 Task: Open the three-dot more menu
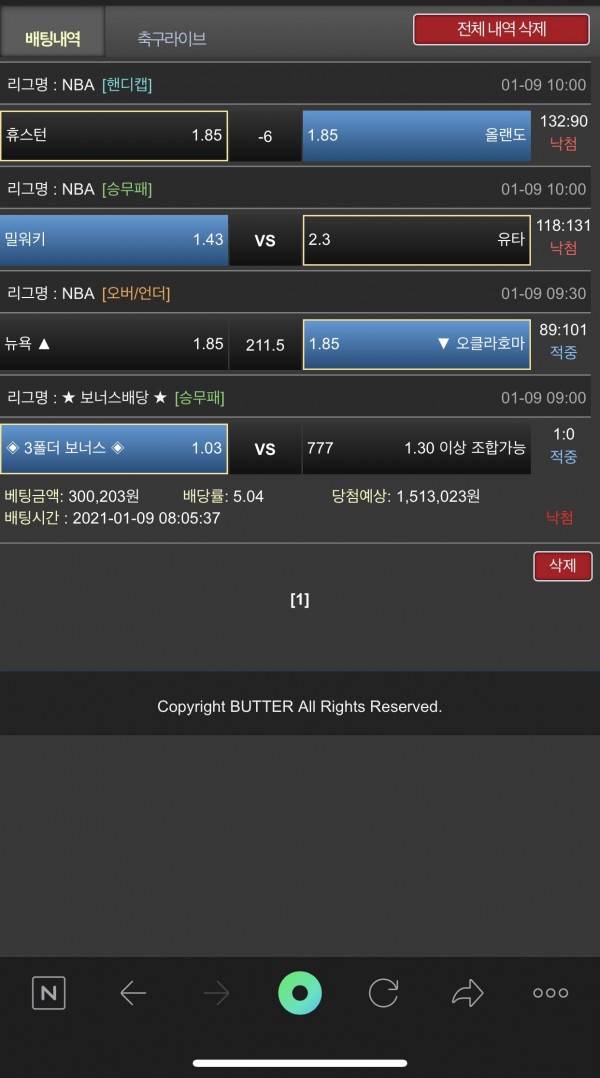point(551,993)
